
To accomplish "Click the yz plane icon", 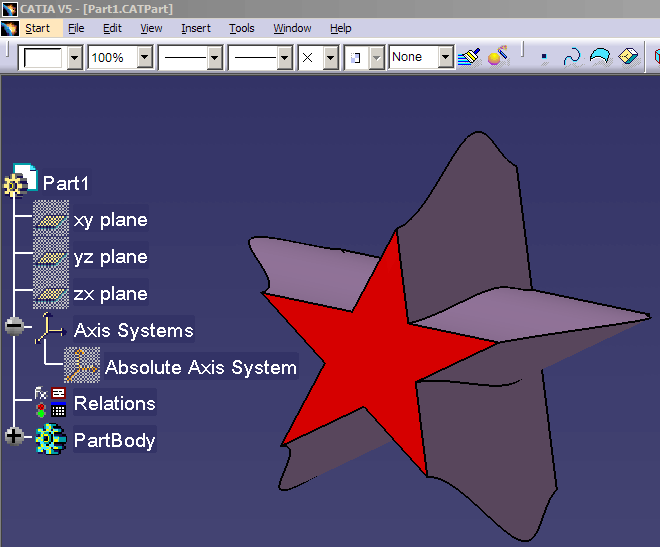I will (51, 255).
